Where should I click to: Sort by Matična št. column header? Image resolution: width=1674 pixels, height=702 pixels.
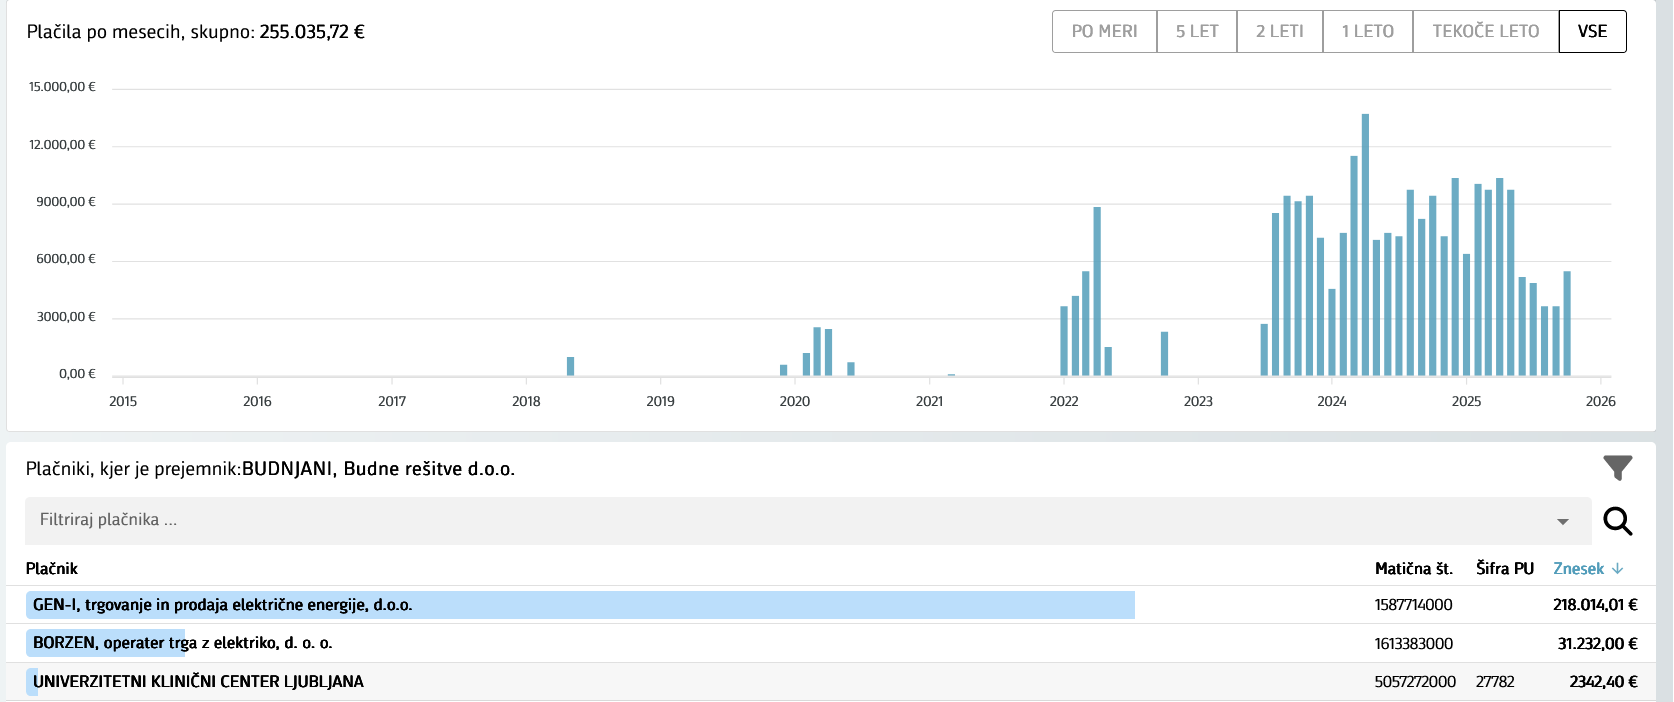click(x=1413, y=569)
